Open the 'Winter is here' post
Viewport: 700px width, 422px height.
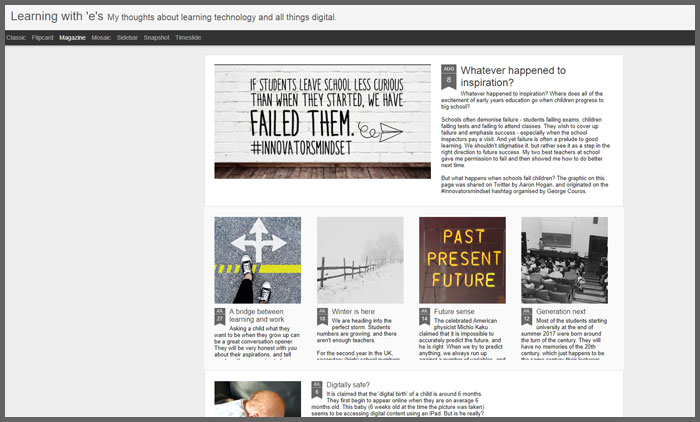353,311
